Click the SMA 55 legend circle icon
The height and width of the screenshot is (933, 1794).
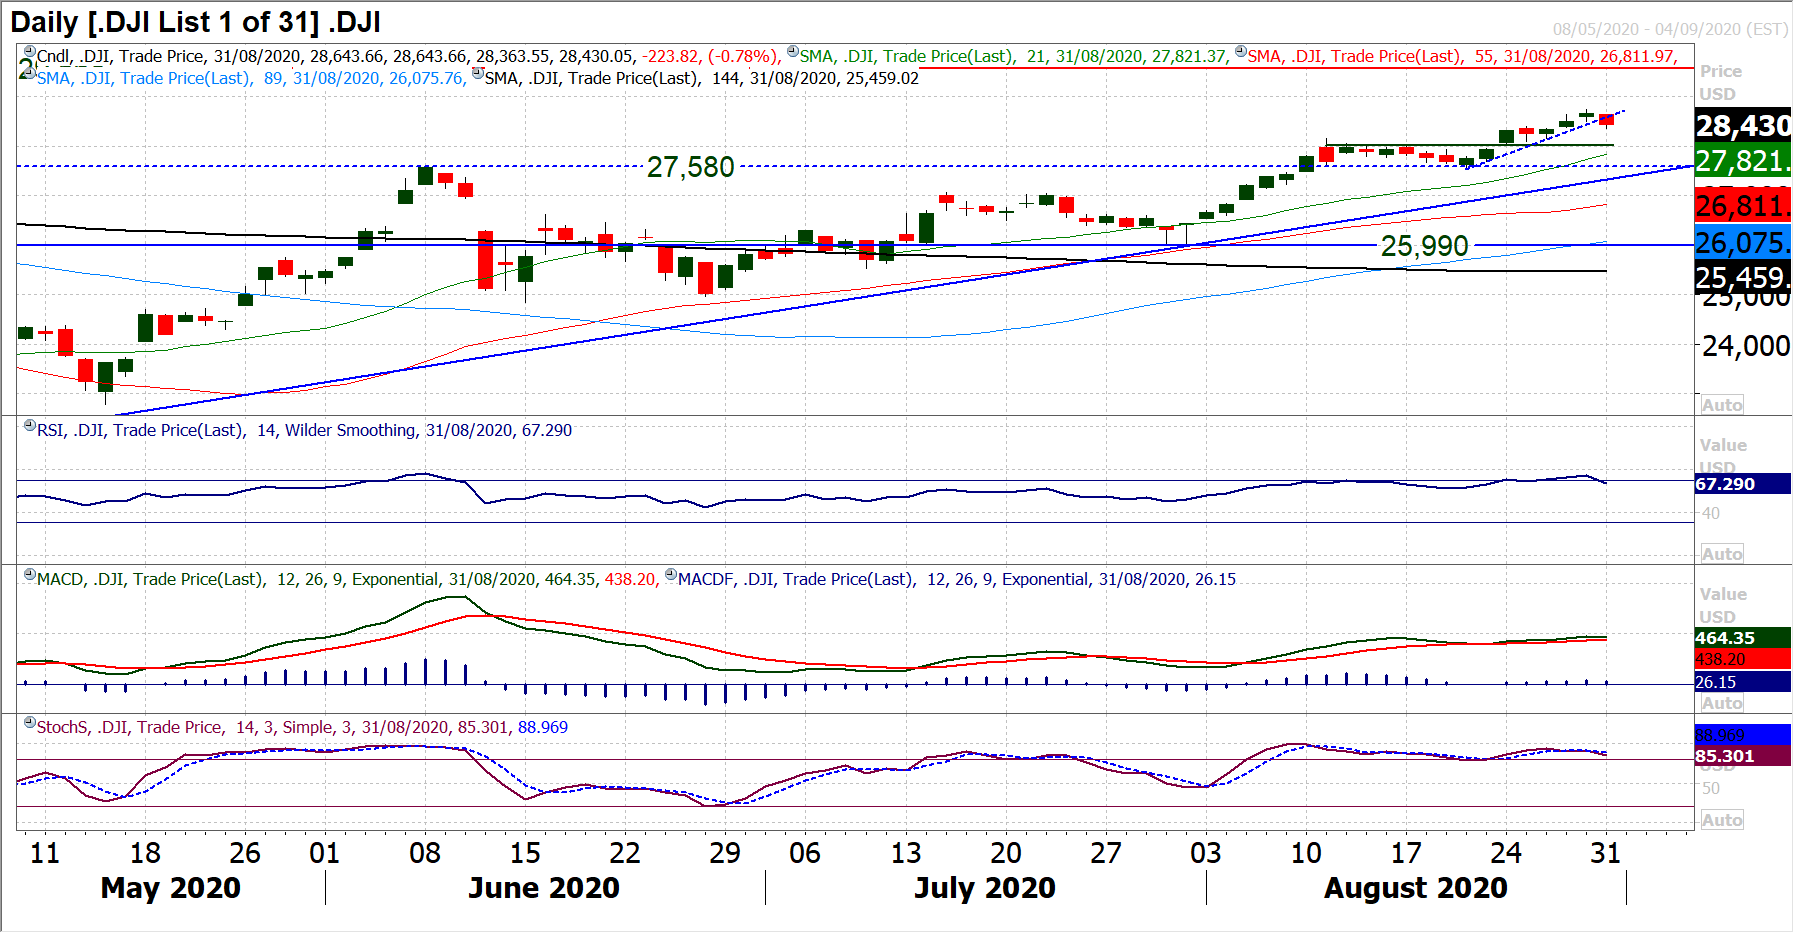(x=1240, y=52)
